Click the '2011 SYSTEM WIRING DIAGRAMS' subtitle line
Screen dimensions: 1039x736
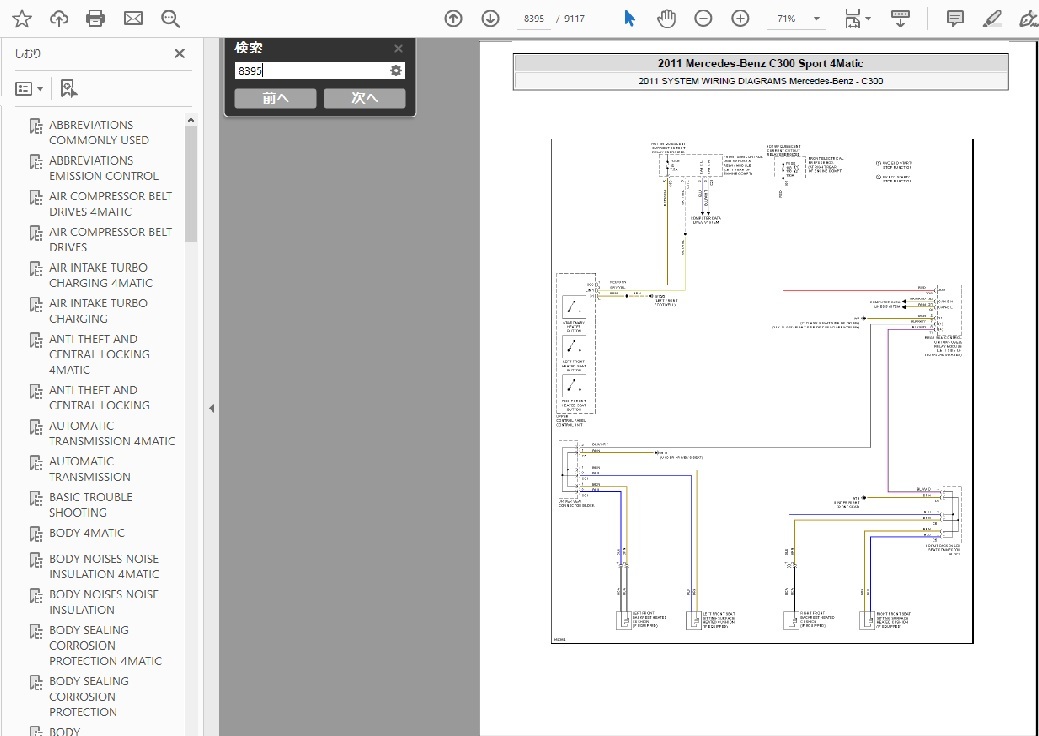(760, 81)
